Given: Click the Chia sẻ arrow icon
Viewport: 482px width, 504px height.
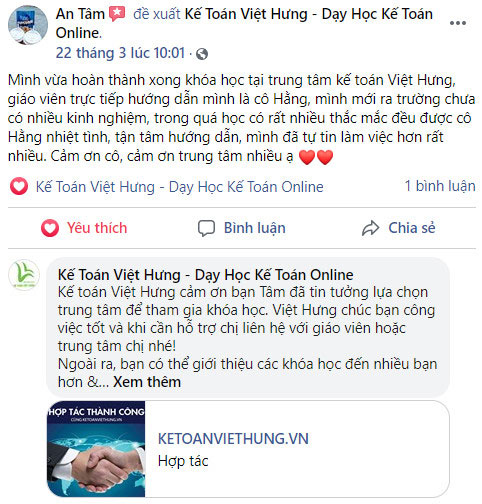Looking at the screenshot, I should (370, 228).
